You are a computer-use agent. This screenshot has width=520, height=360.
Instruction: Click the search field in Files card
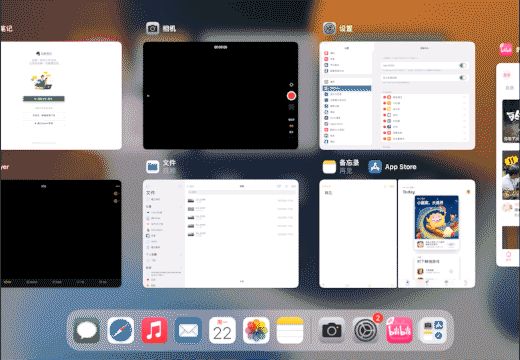(x=241, y=192)
